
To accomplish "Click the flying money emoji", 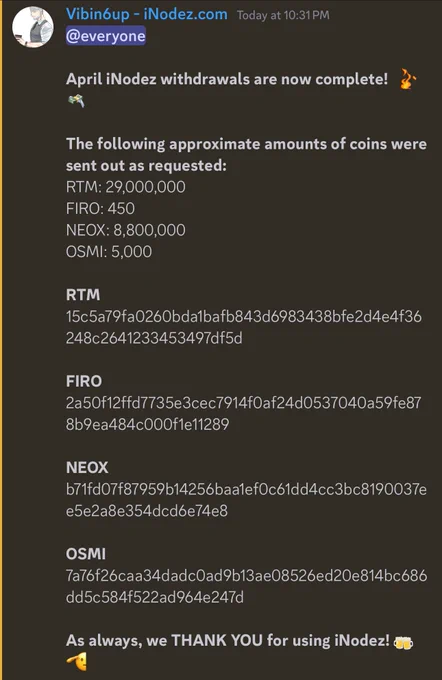I will click(x=76, y=101).
